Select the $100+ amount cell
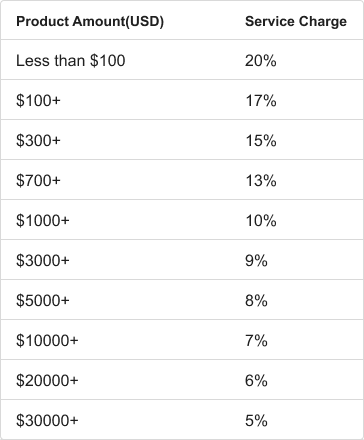Viewport: 364px width, 440px height. (38, 100)
